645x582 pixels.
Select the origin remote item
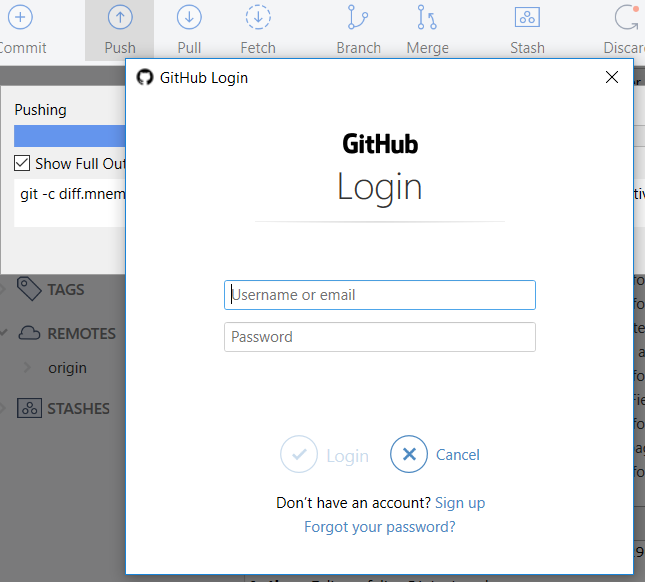[x=67, y=367]
